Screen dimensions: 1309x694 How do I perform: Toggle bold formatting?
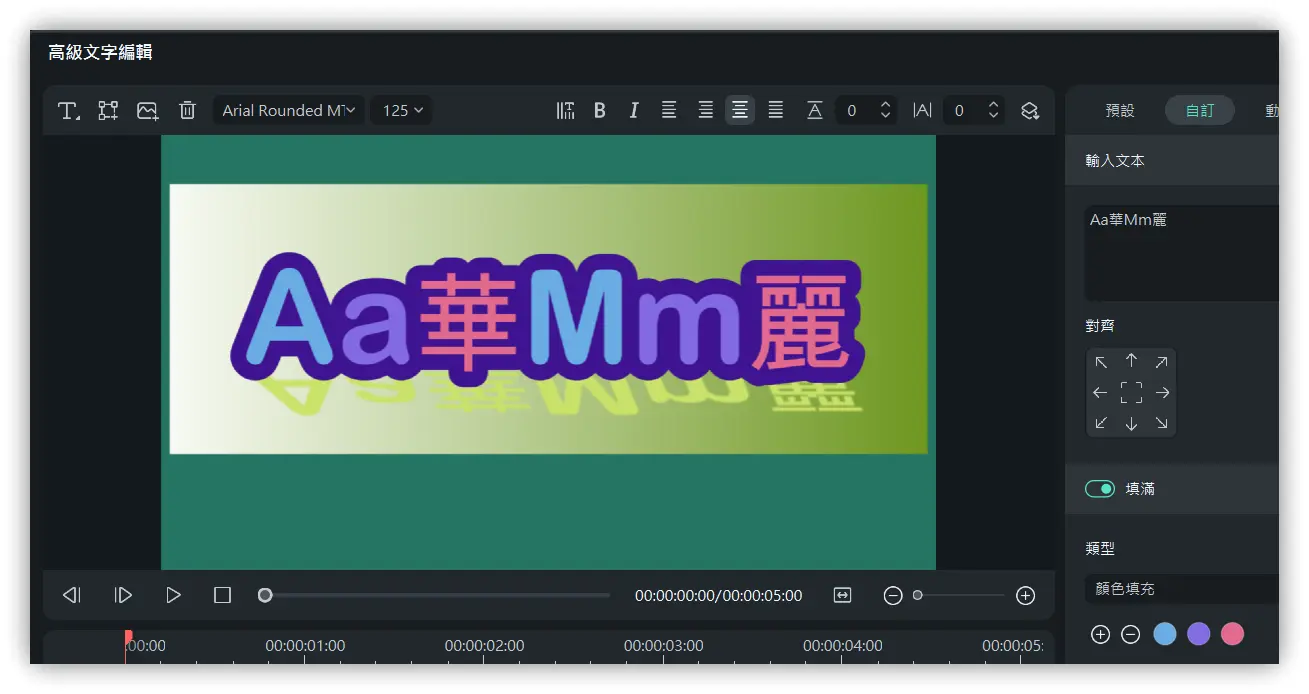click(x=599, y=110)
